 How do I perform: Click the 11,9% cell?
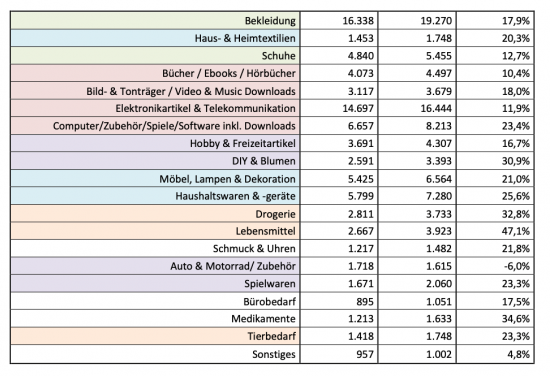tap(516, 108)
